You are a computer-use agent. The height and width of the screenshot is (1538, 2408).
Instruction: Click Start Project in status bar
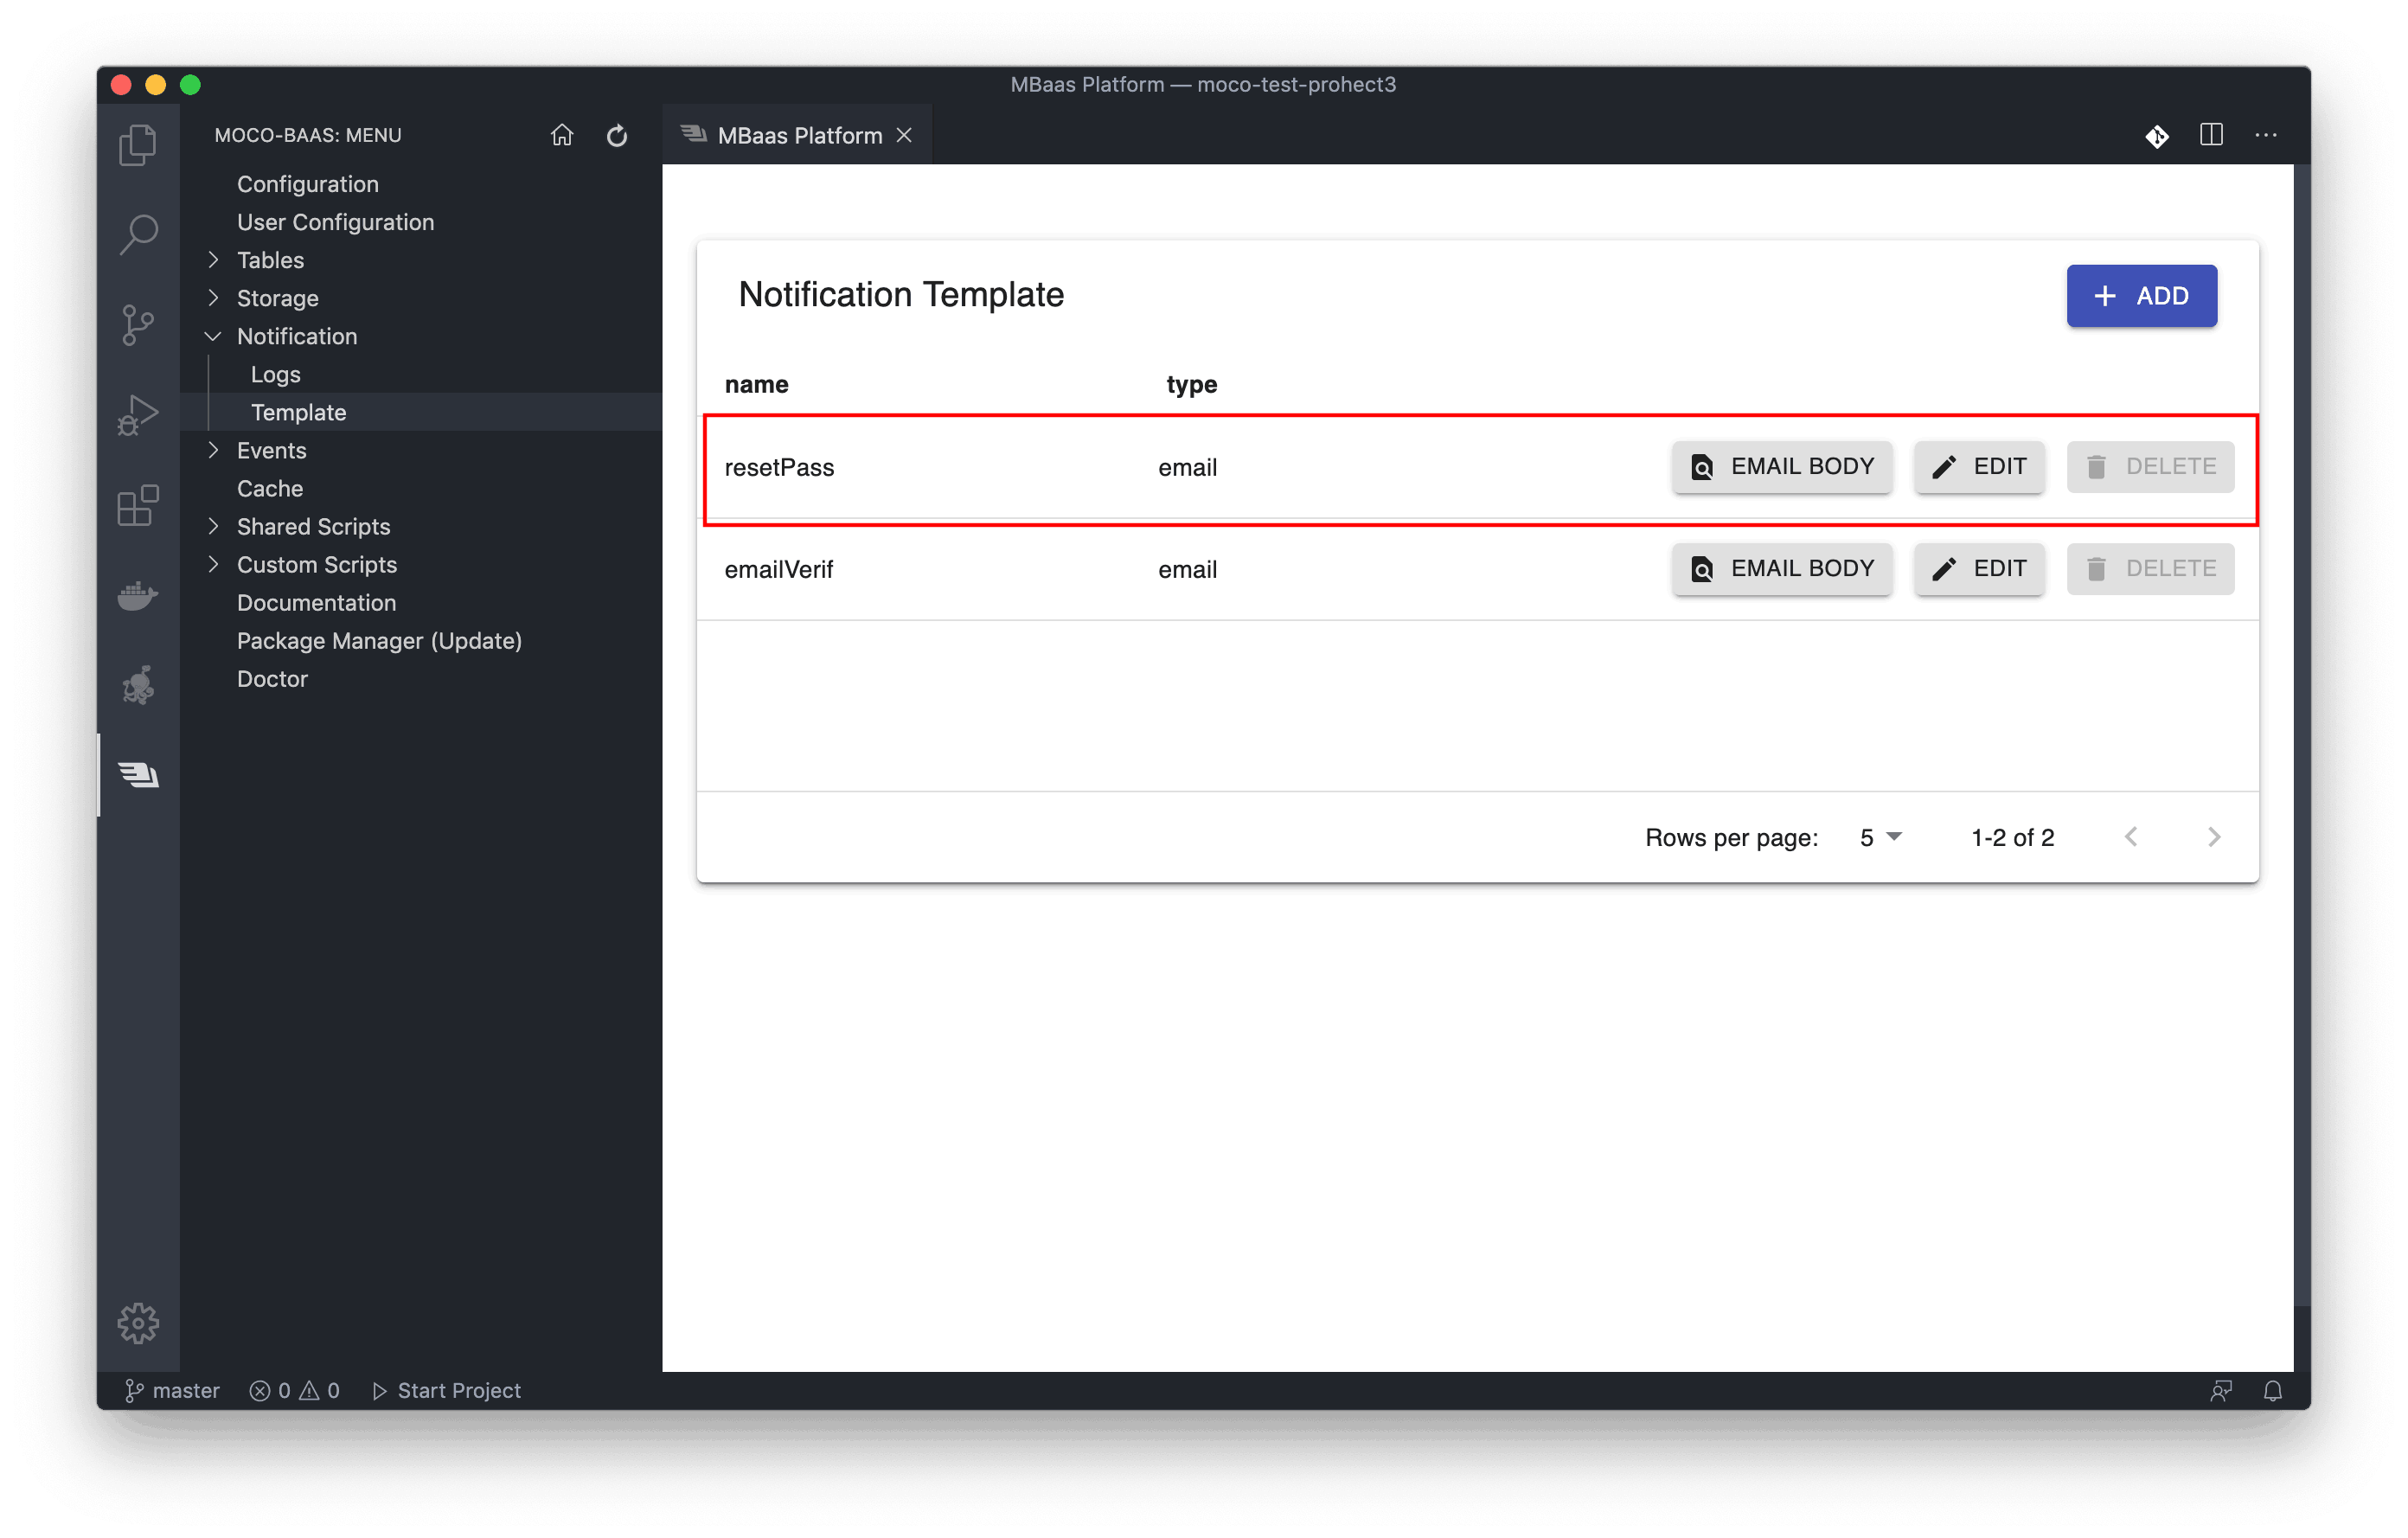446,1391
